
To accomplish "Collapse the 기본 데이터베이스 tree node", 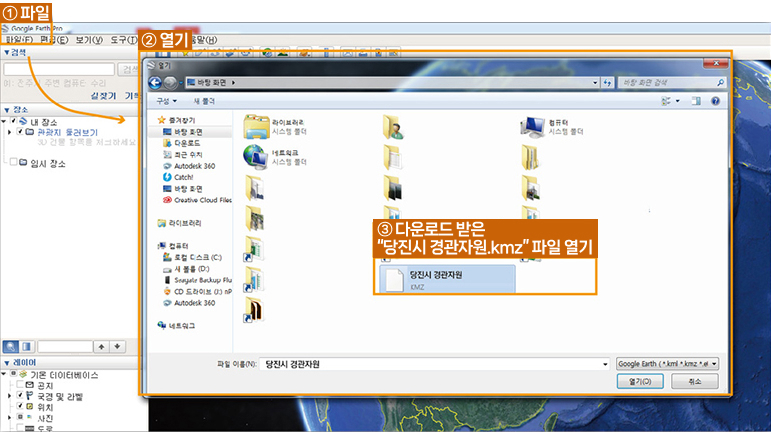I will pos(4,374).
